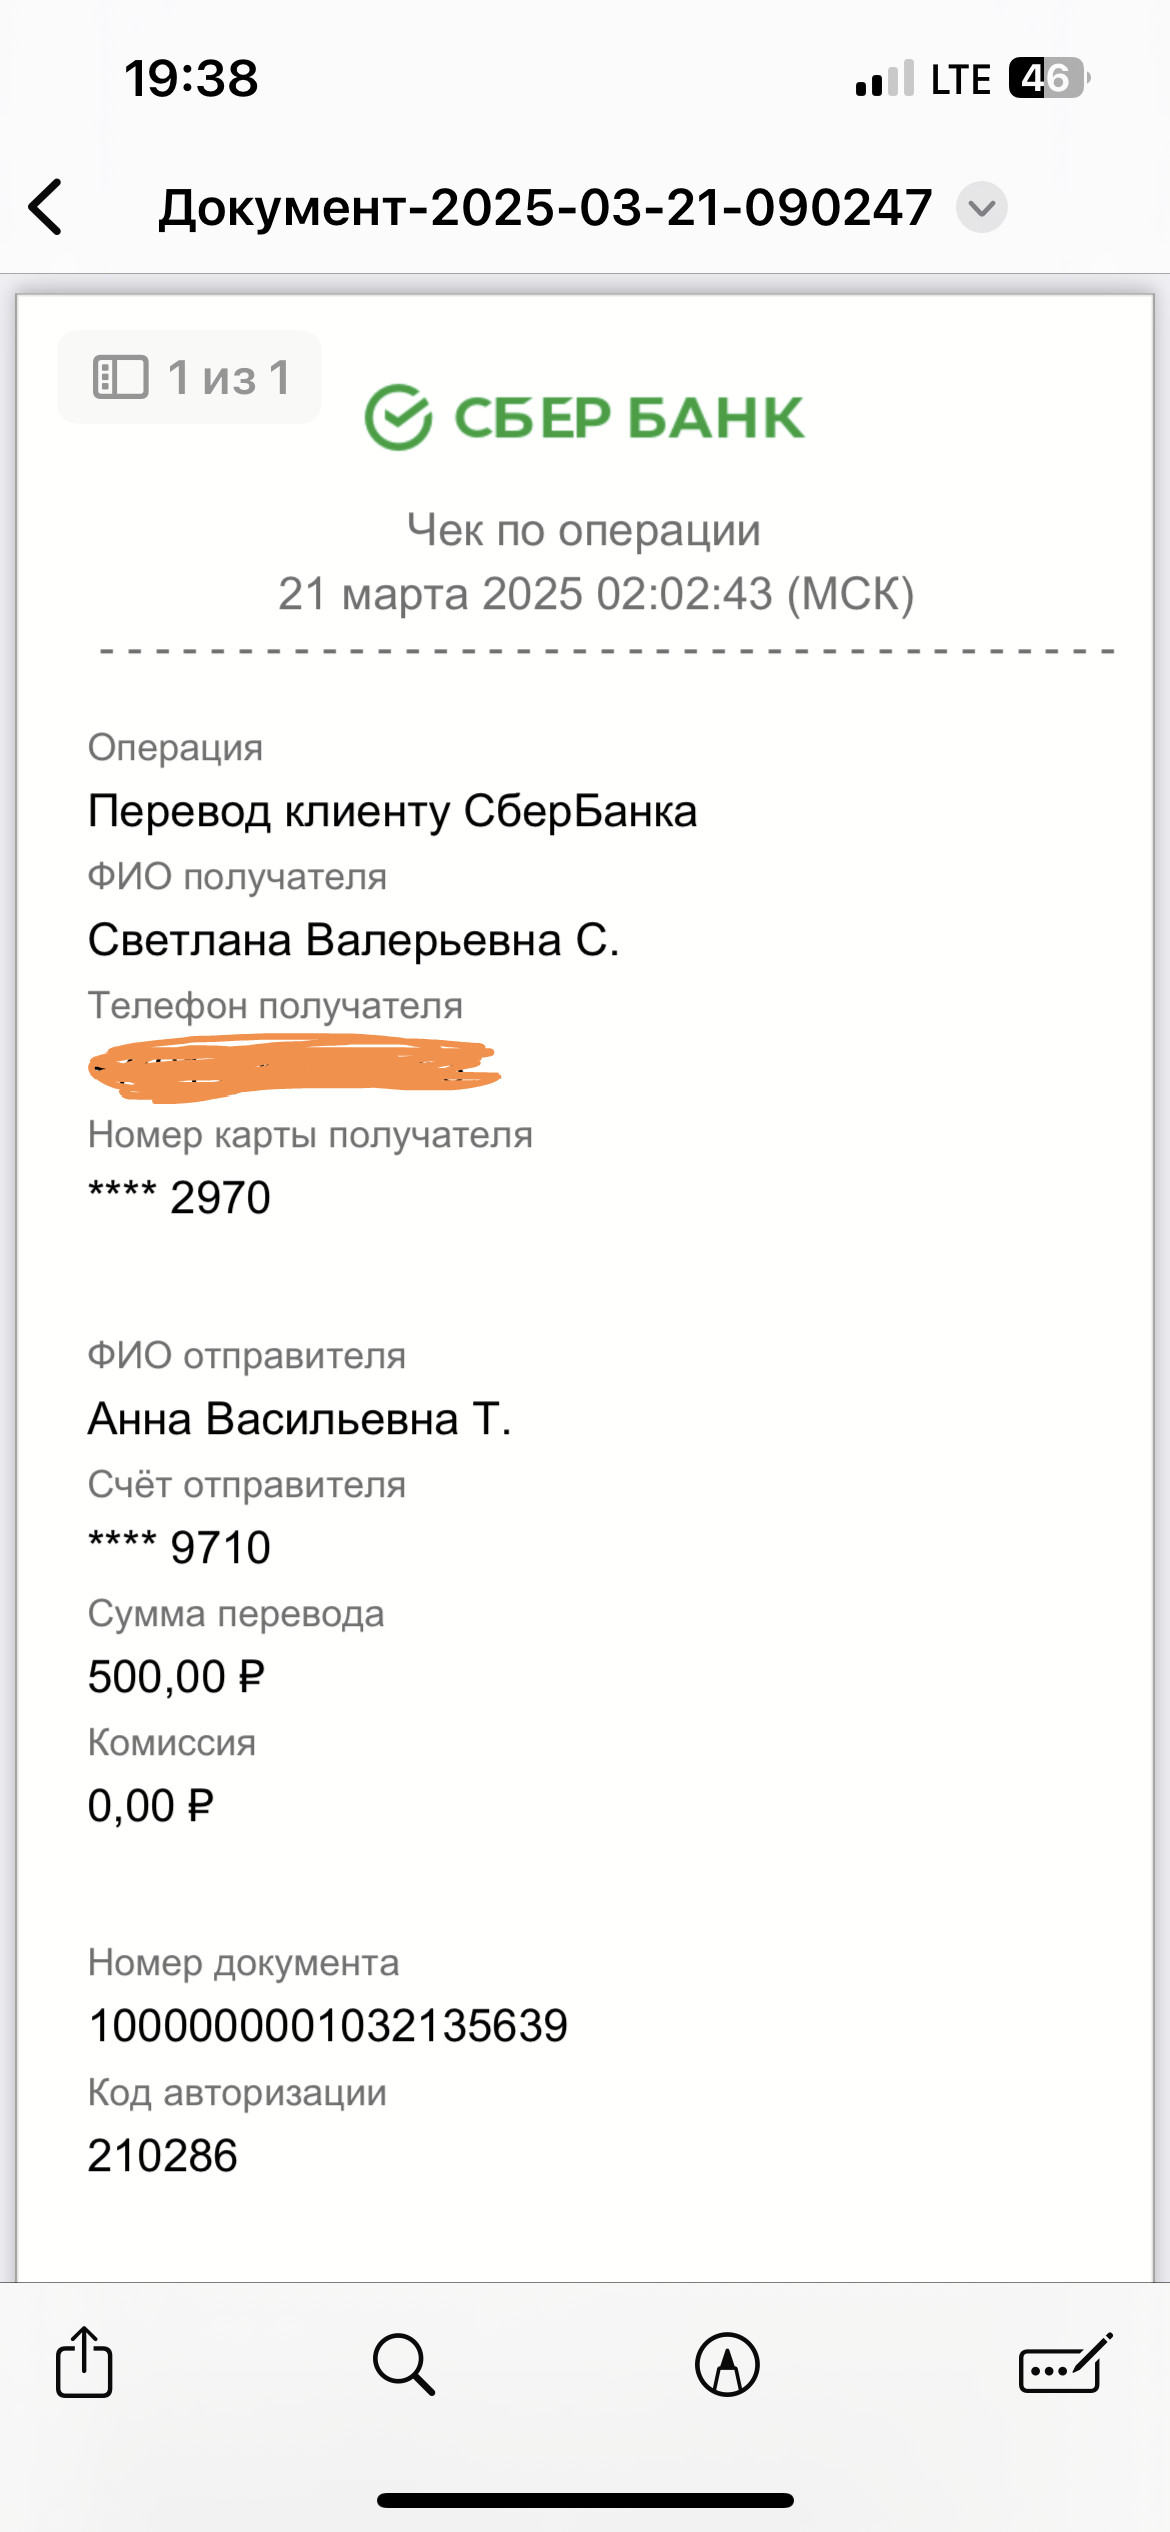
Task: Tap the transfer amount 500,00 ₽
Action: (x=176, y=1677)
